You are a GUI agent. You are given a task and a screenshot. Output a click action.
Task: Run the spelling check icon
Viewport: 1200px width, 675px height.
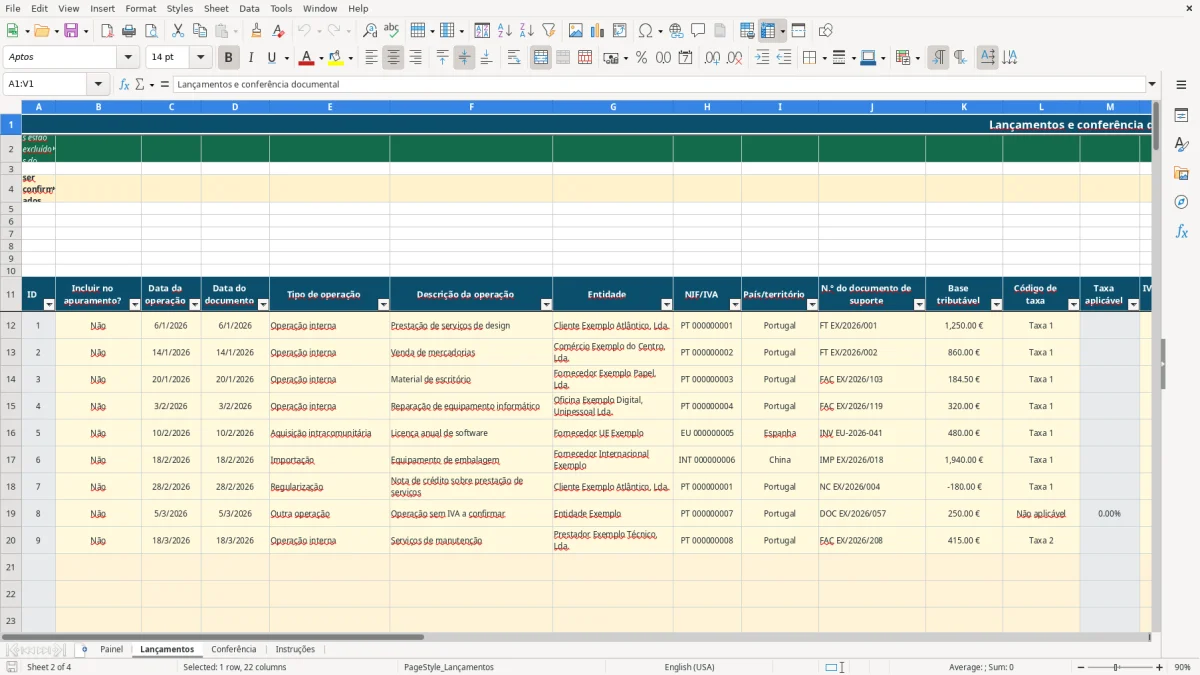392,31
